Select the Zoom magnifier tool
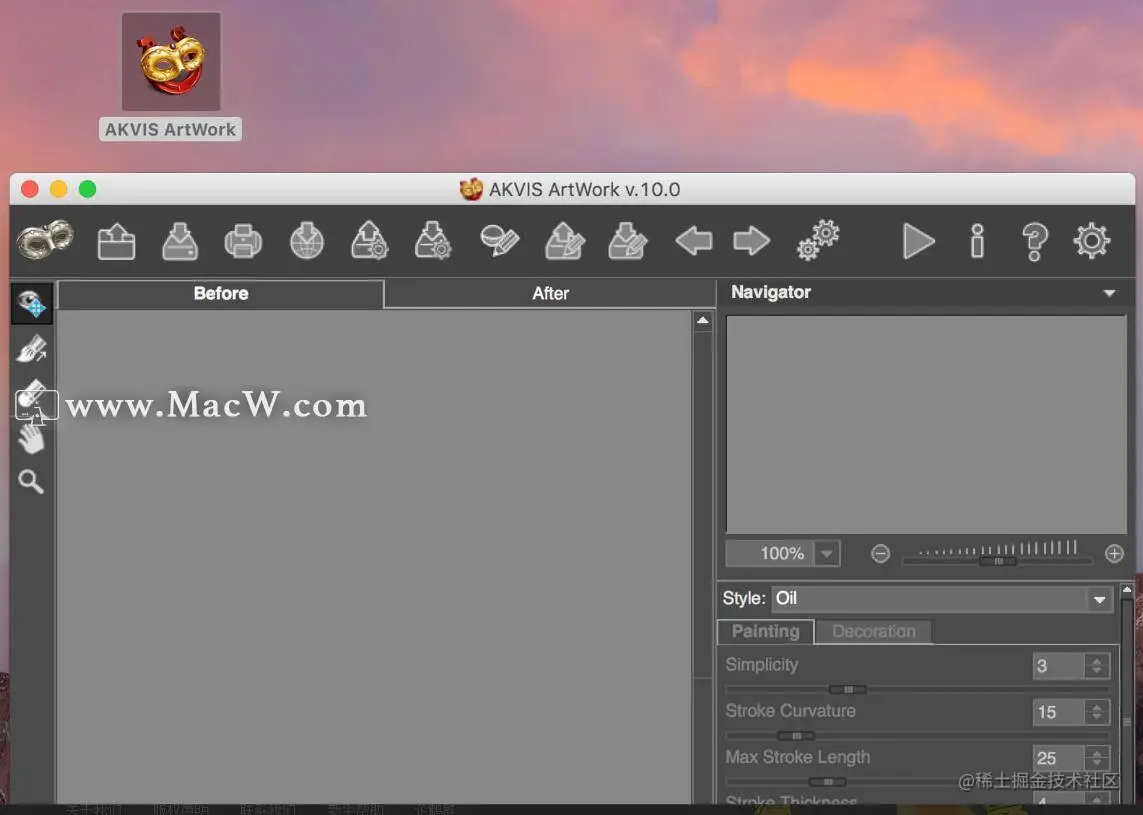This screenshot has width=1143, height=815. coord(31,481)
